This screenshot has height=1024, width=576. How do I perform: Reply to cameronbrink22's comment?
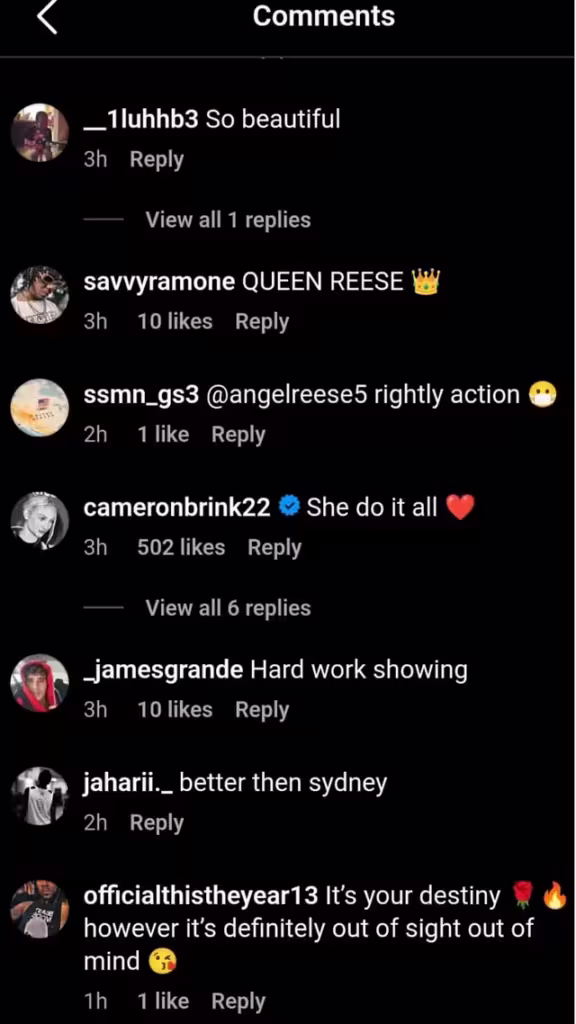point(274,548)
